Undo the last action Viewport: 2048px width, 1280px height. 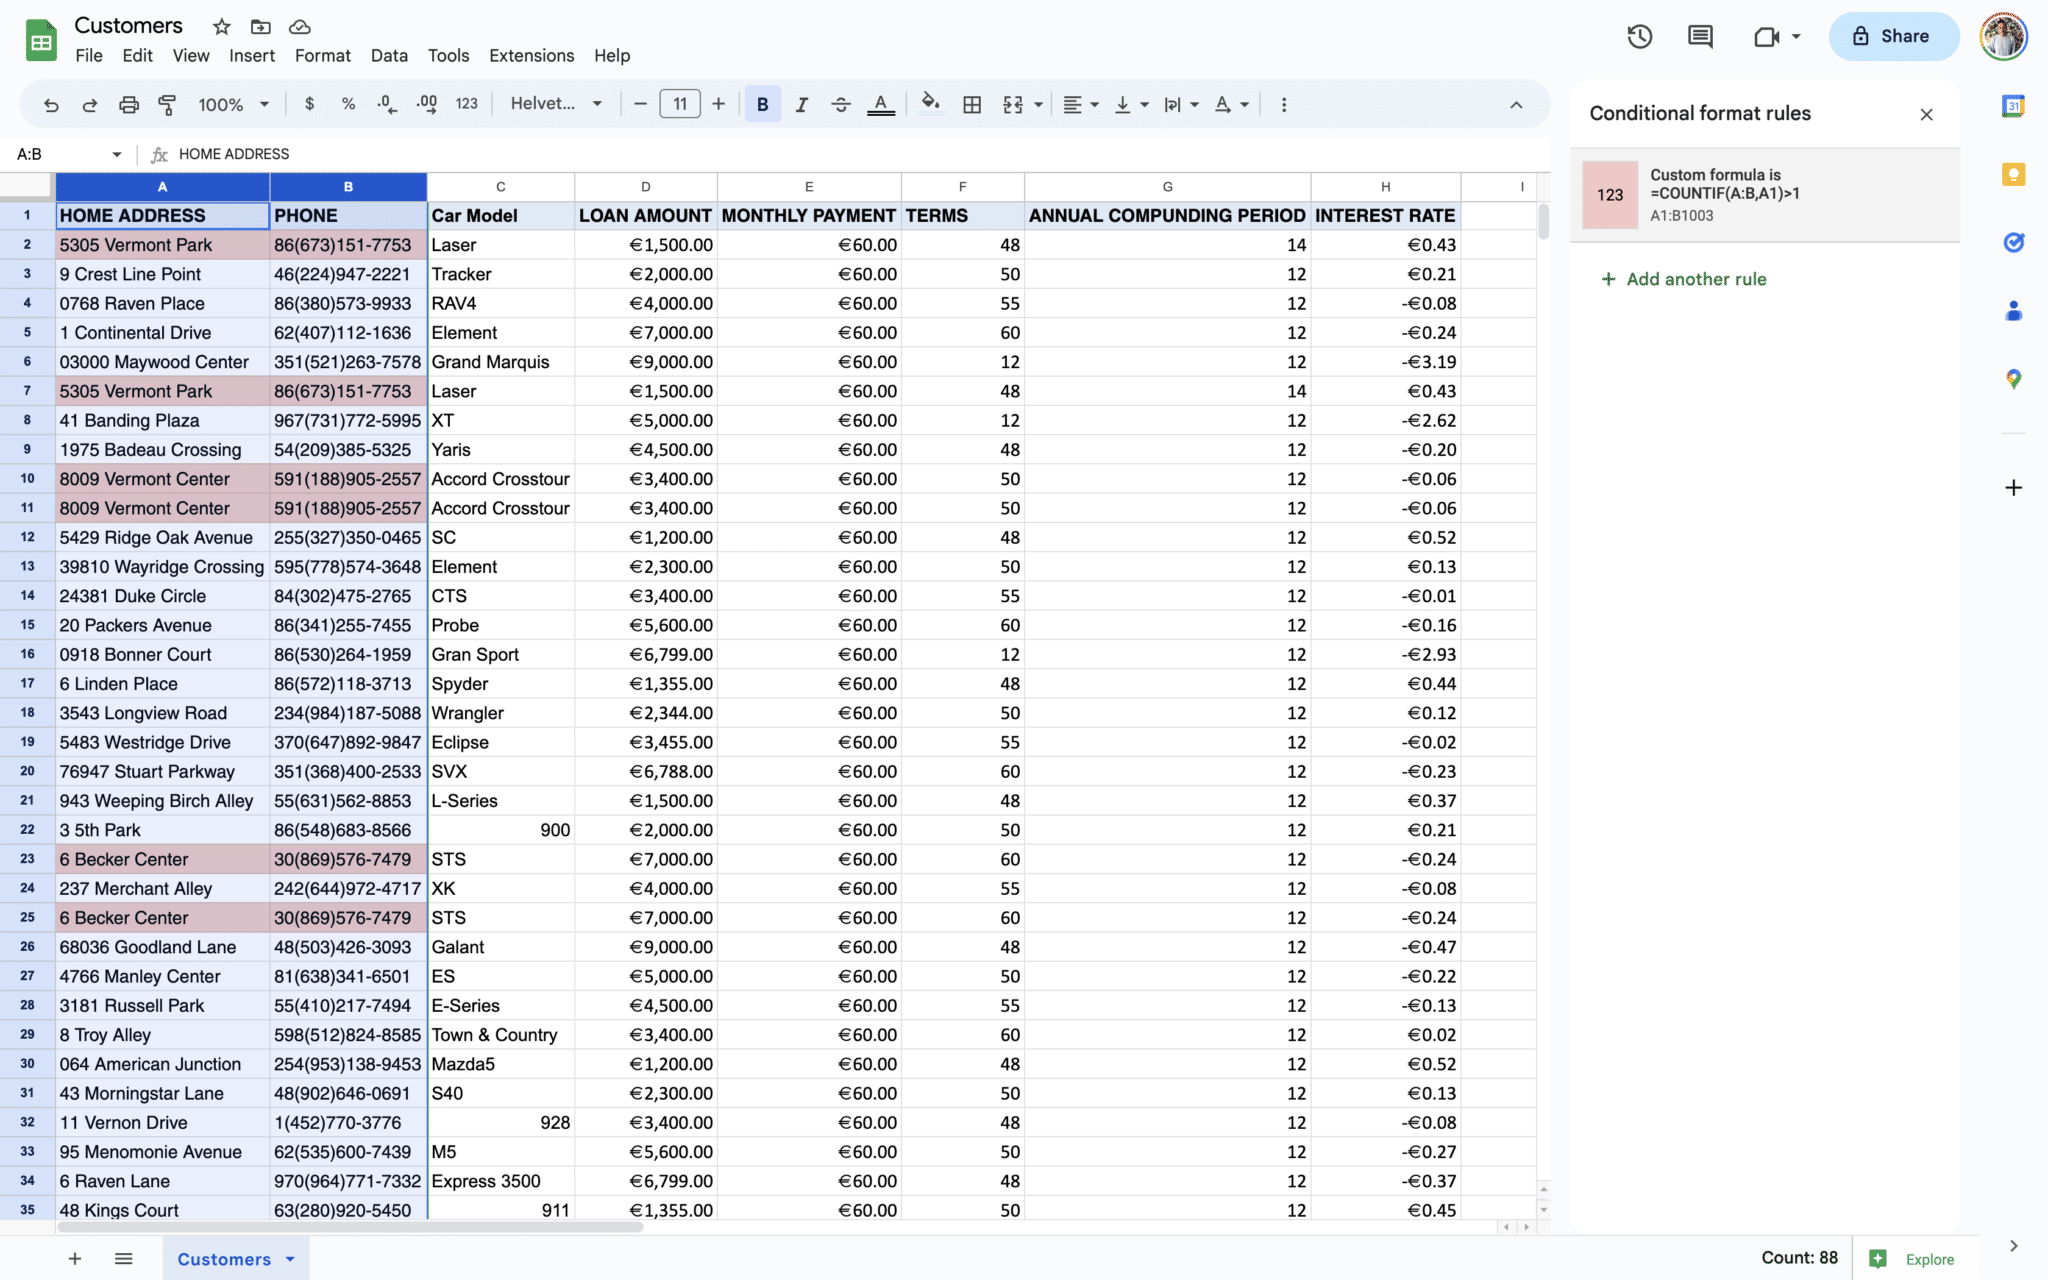[x=51, y=103]
